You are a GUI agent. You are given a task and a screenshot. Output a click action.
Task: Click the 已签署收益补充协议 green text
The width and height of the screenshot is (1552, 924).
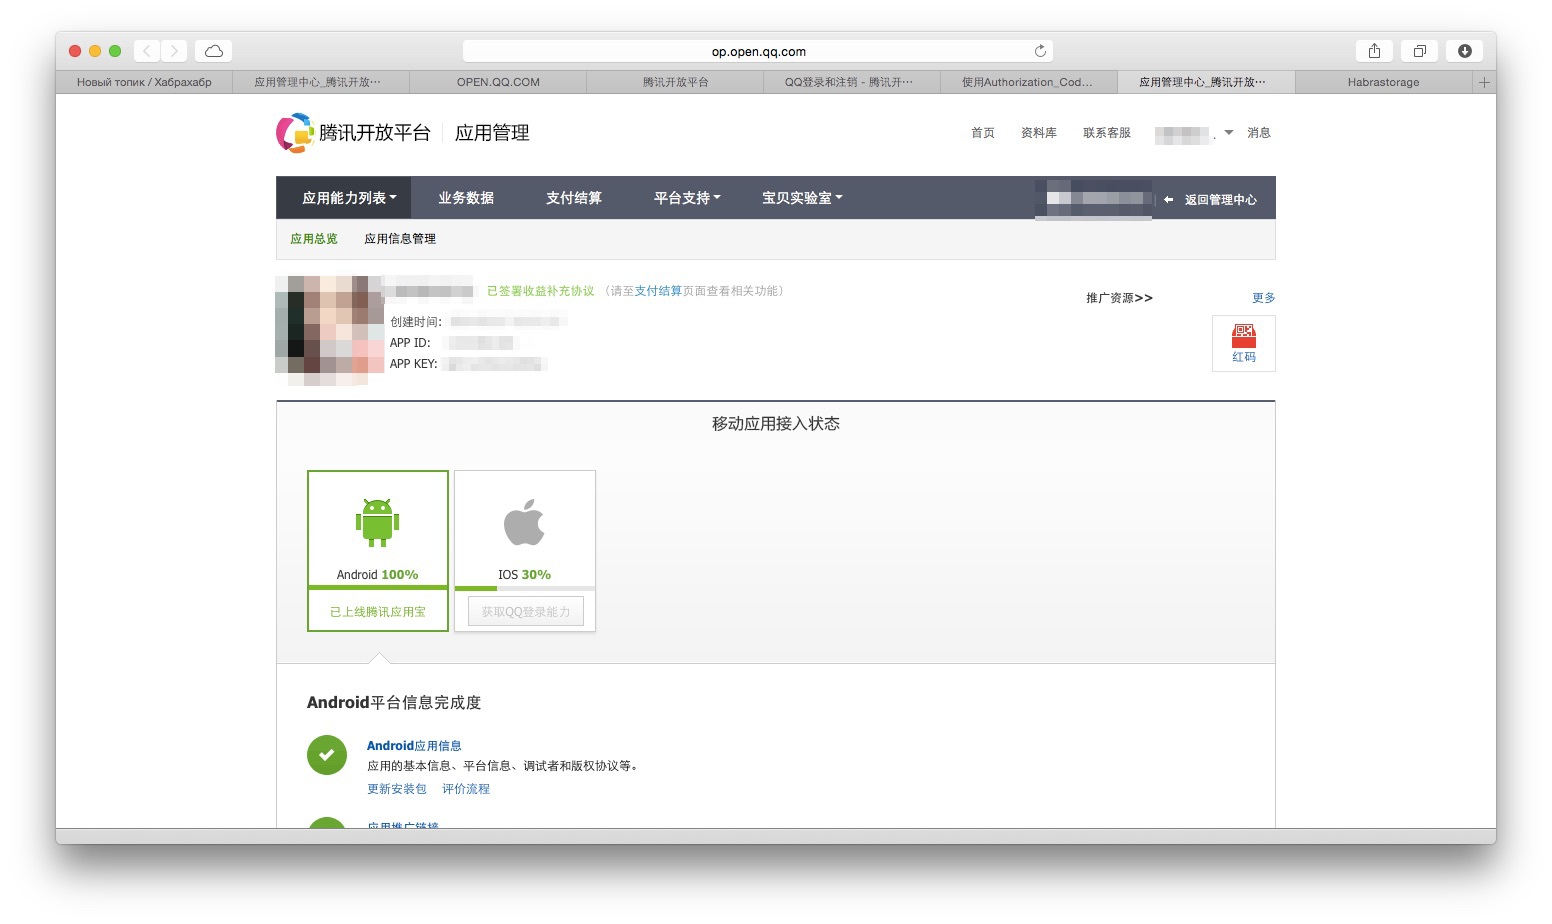coord(541,291)
